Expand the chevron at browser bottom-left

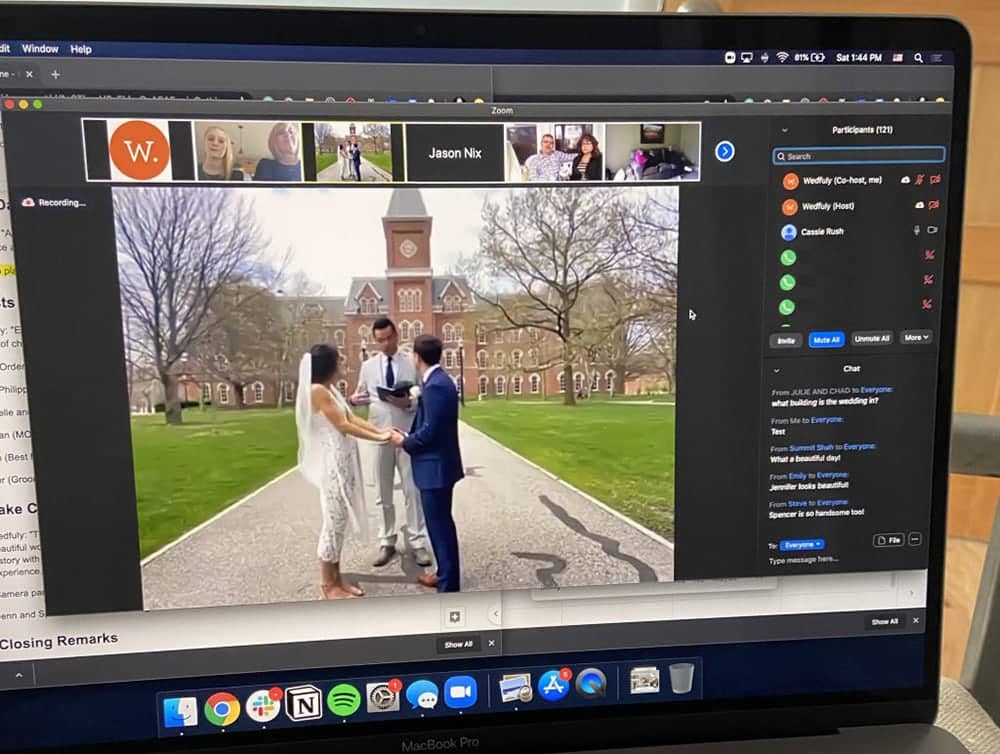[x=18, y=675]
